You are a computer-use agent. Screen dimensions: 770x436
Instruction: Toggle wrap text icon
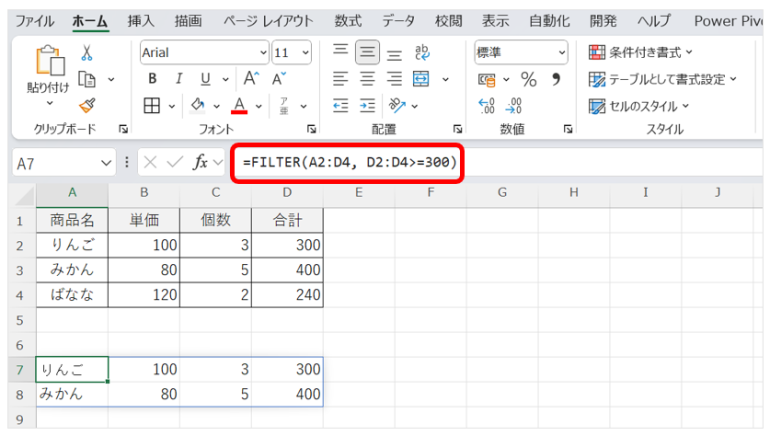[422, 52]
